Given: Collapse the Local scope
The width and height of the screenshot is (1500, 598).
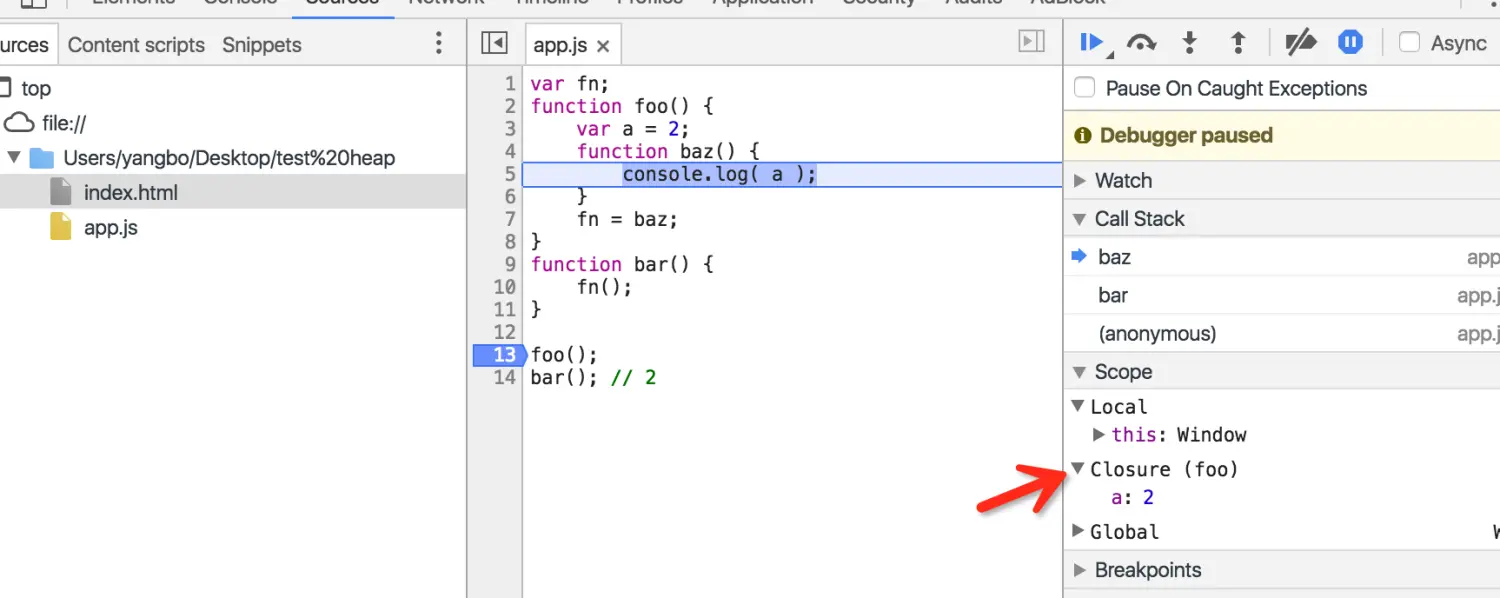Looking at the screenshot, I should tap(1078, 406).
